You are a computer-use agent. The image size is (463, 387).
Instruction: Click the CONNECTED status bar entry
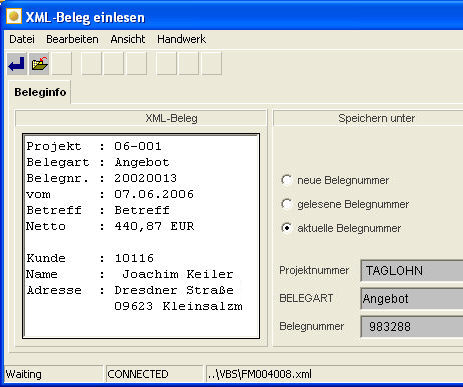coord(154,374)
